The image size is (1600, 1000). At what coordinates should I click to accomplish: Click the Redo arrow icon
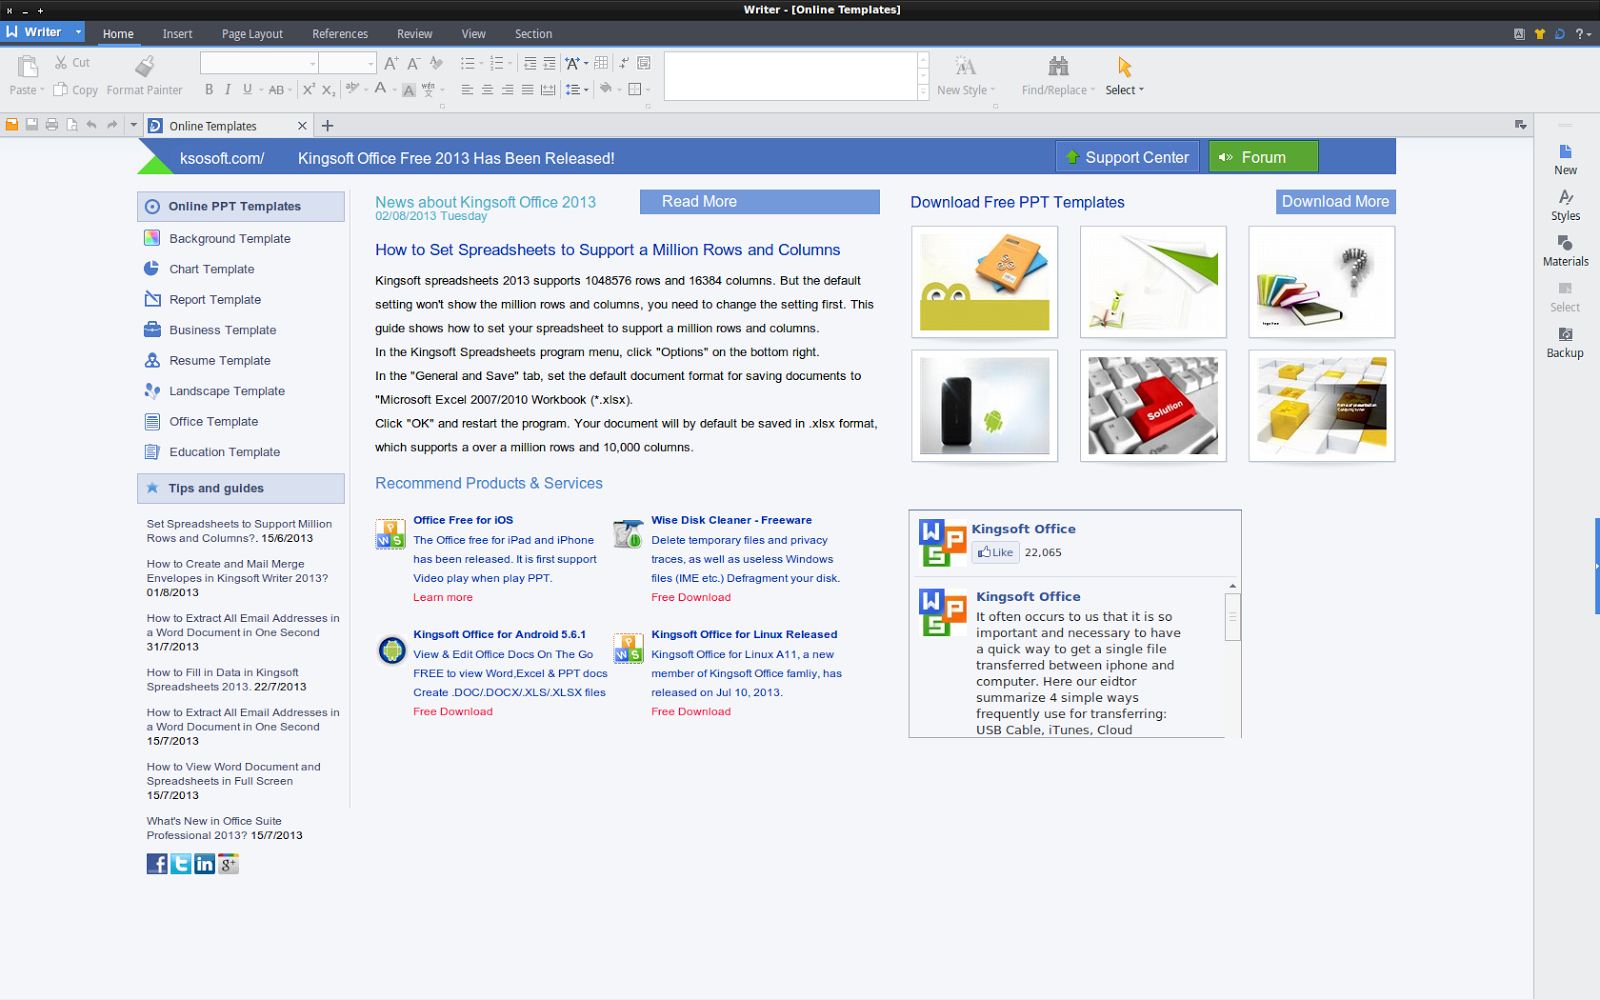click(112, 125)
